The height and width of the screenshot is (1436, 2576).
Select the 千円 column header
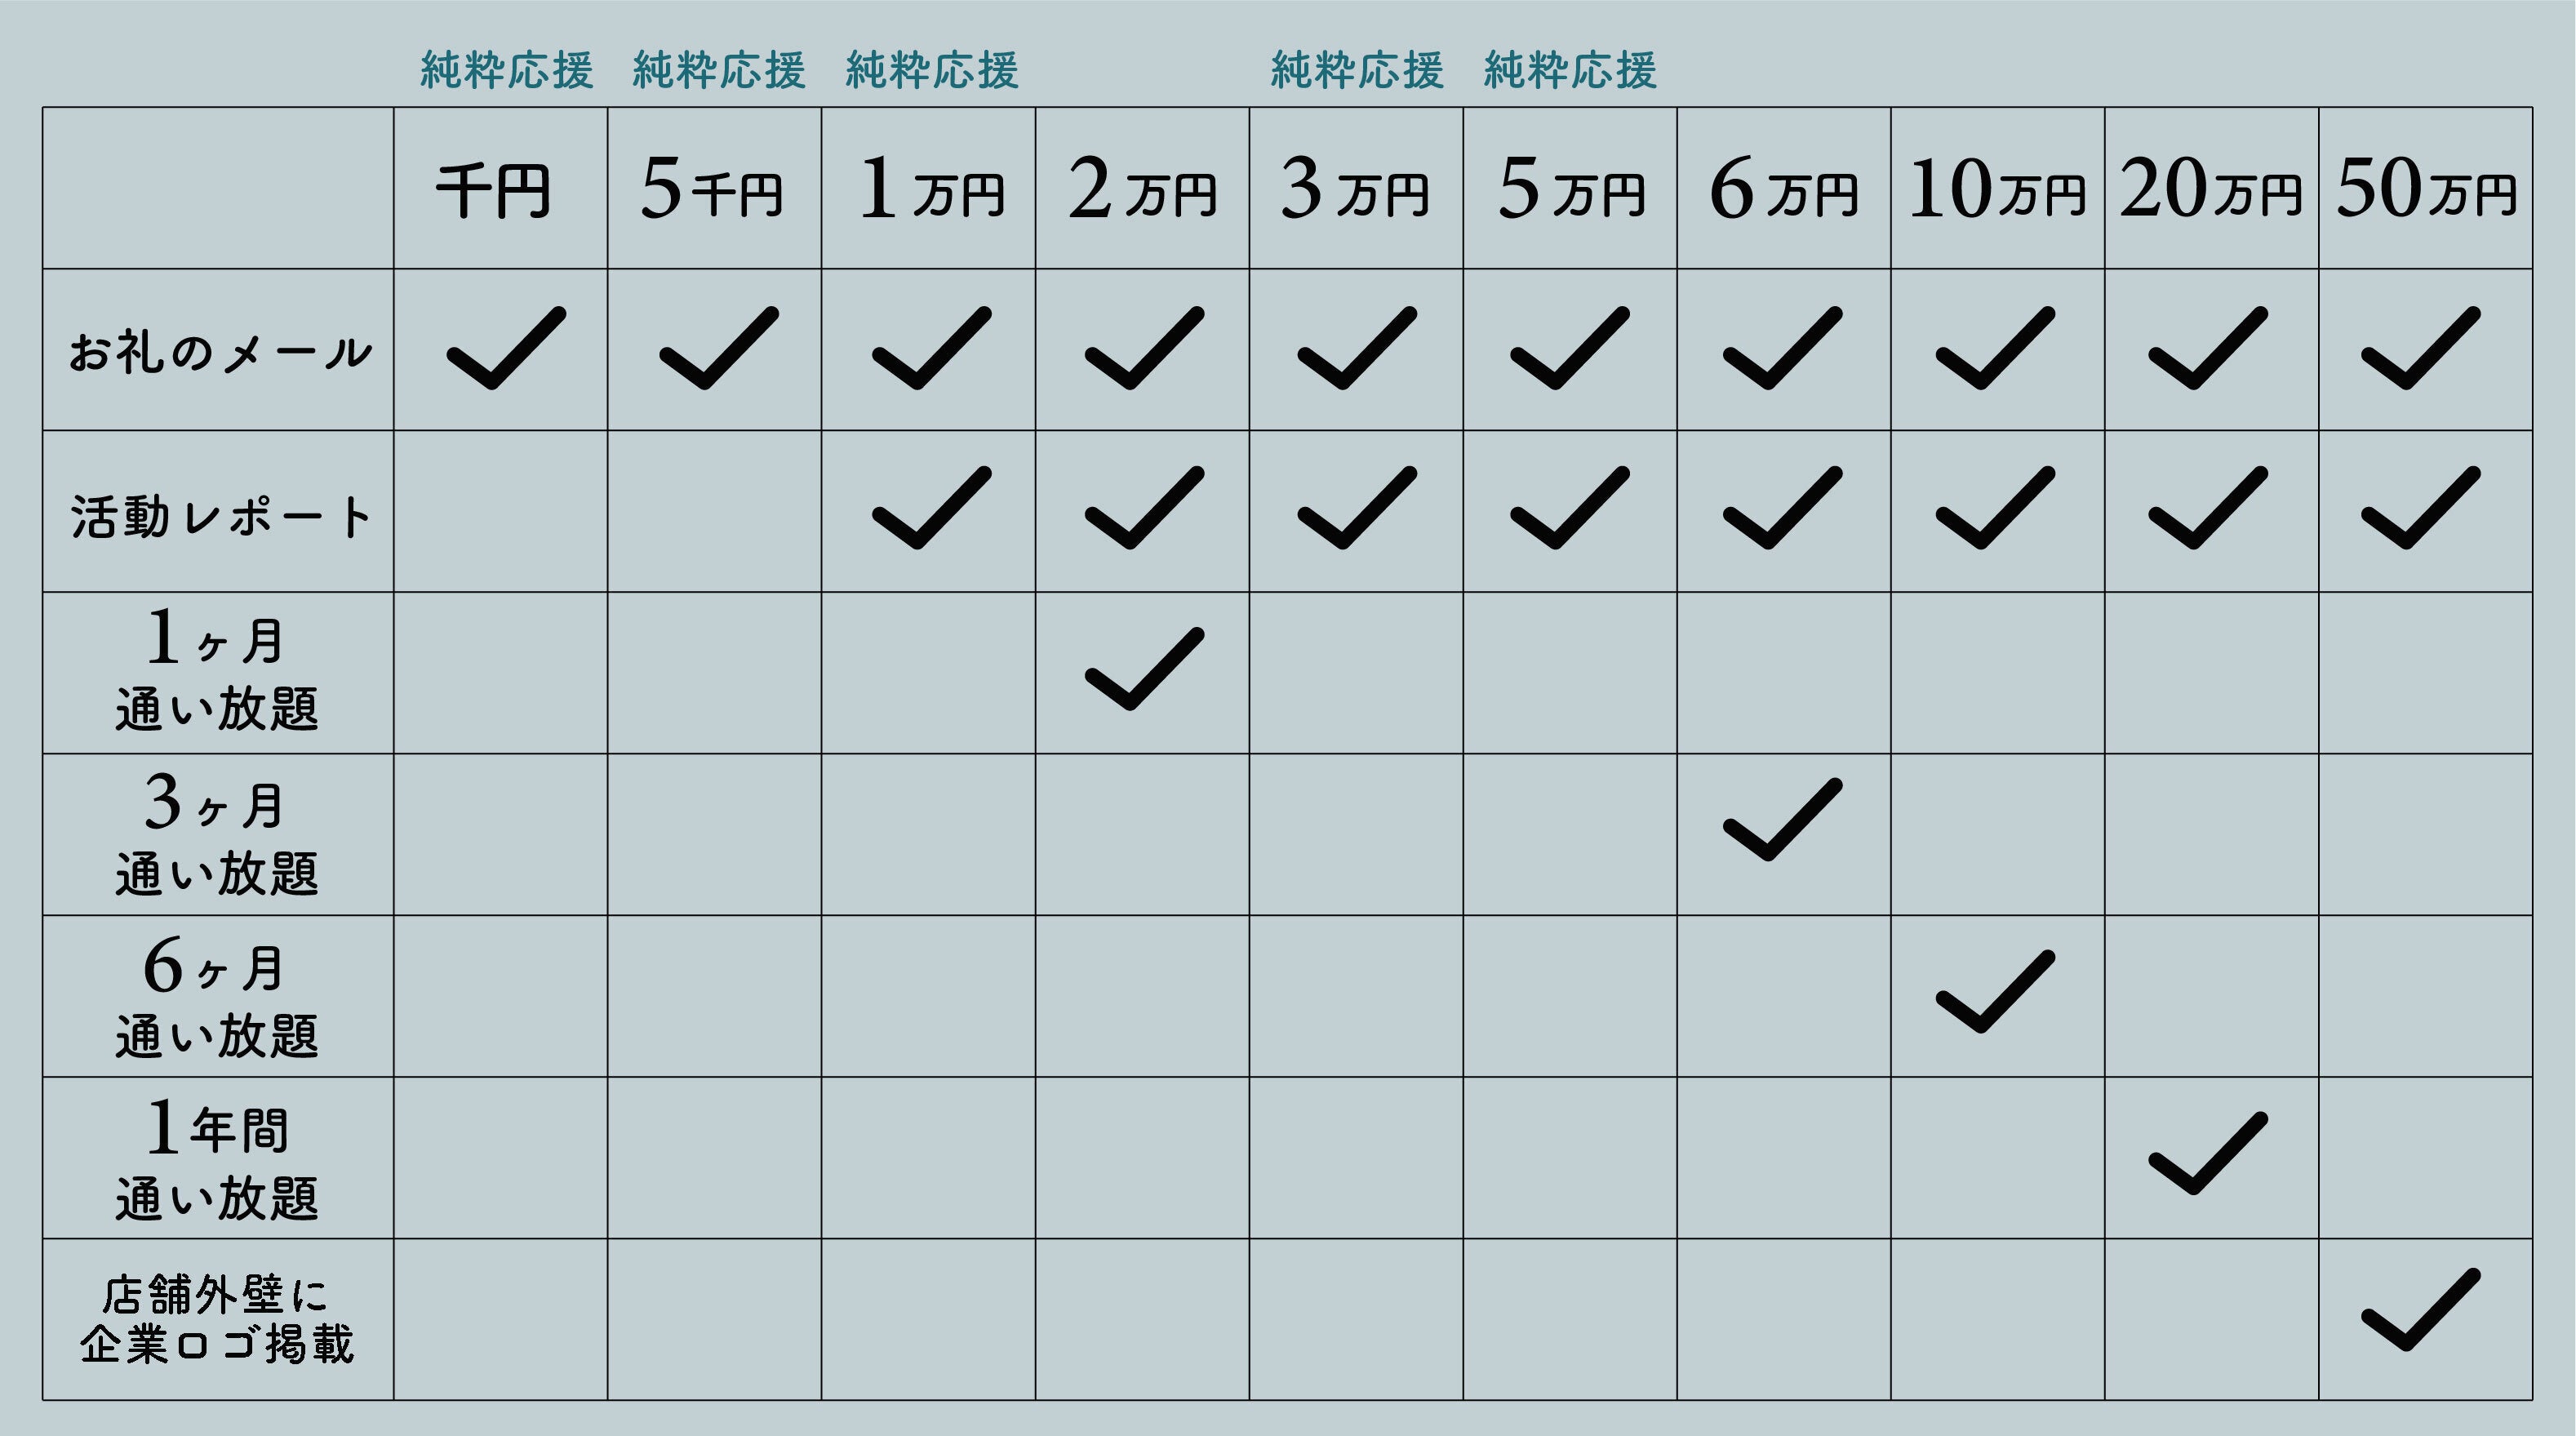click(x=494, y=190)
